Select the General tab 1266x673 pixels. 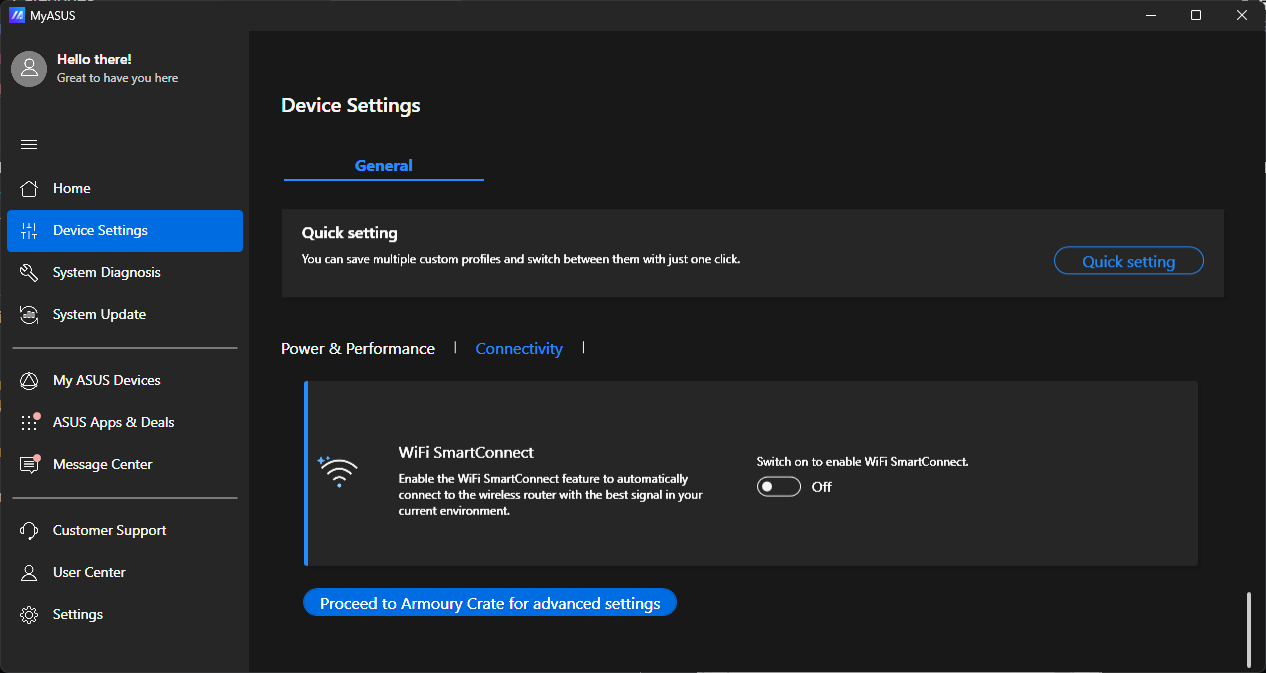(x=384, y=166)
